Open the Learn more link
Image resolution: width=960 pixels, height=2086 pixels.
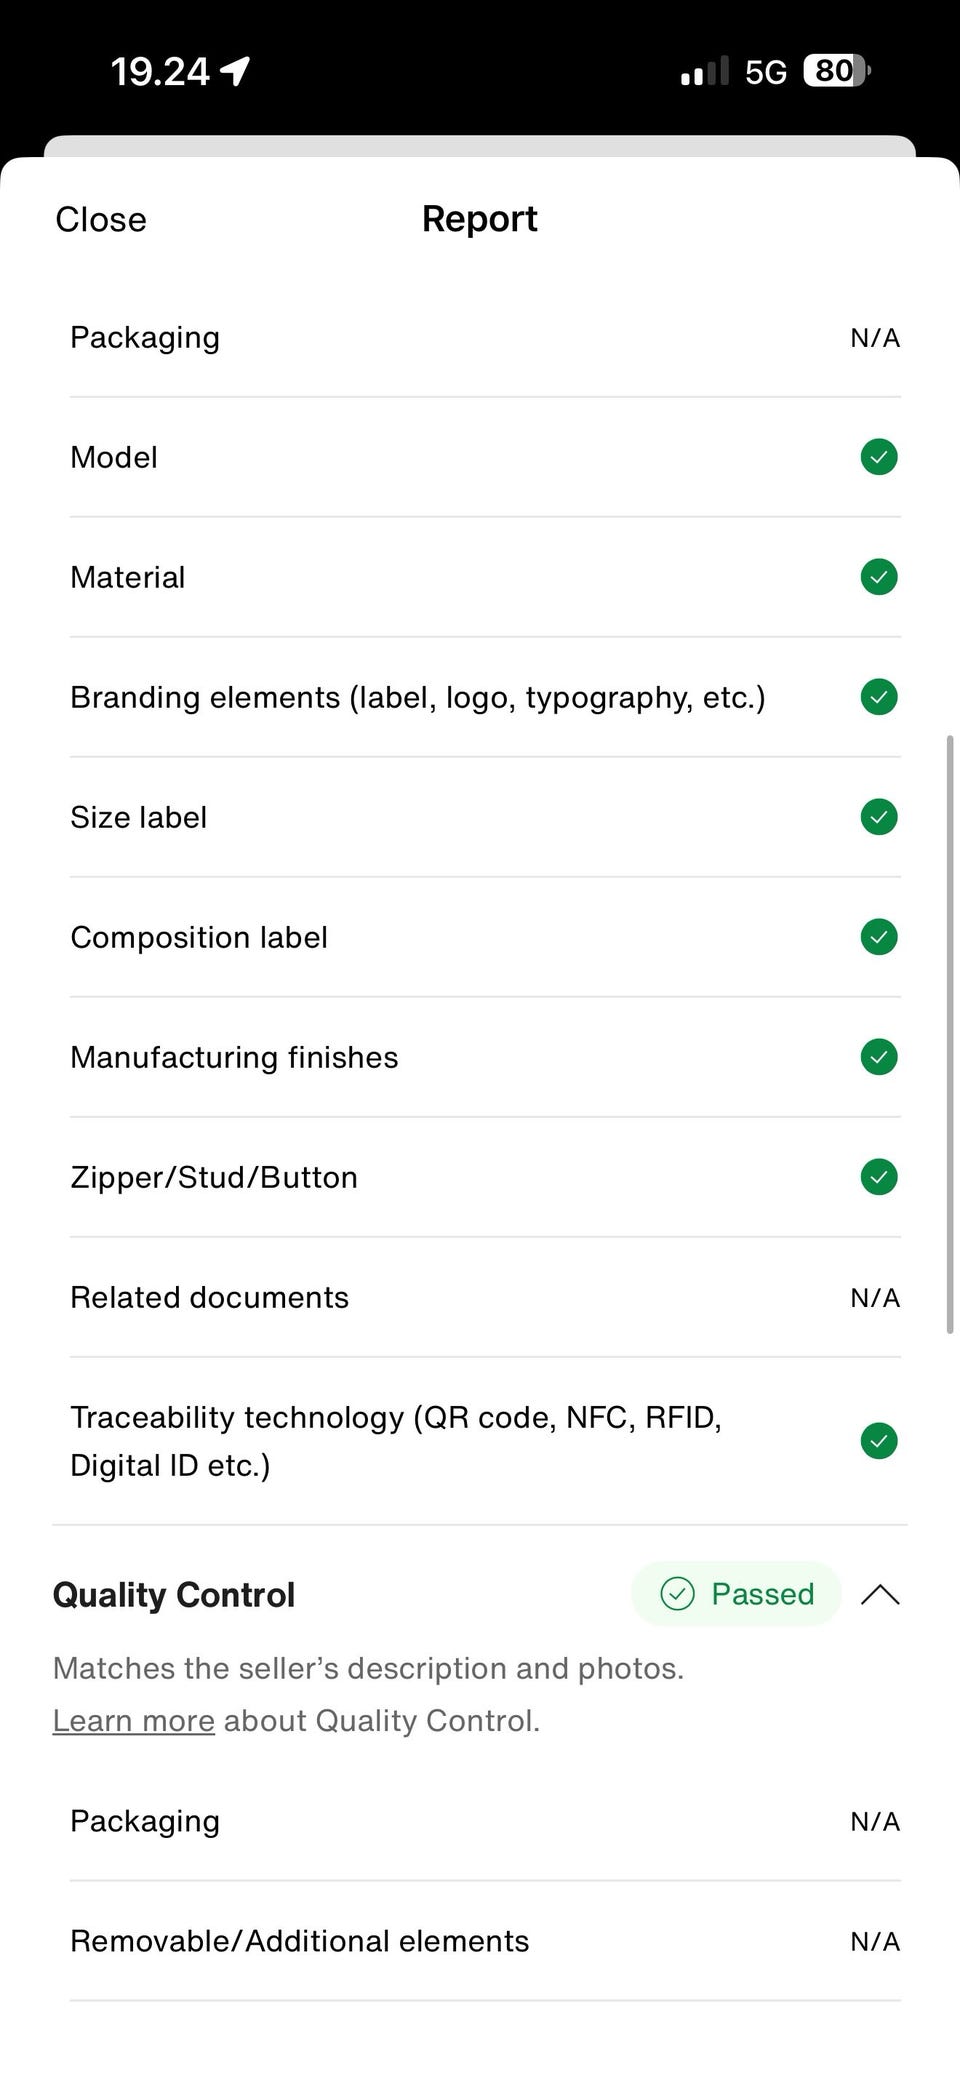tap(133, 1720)
